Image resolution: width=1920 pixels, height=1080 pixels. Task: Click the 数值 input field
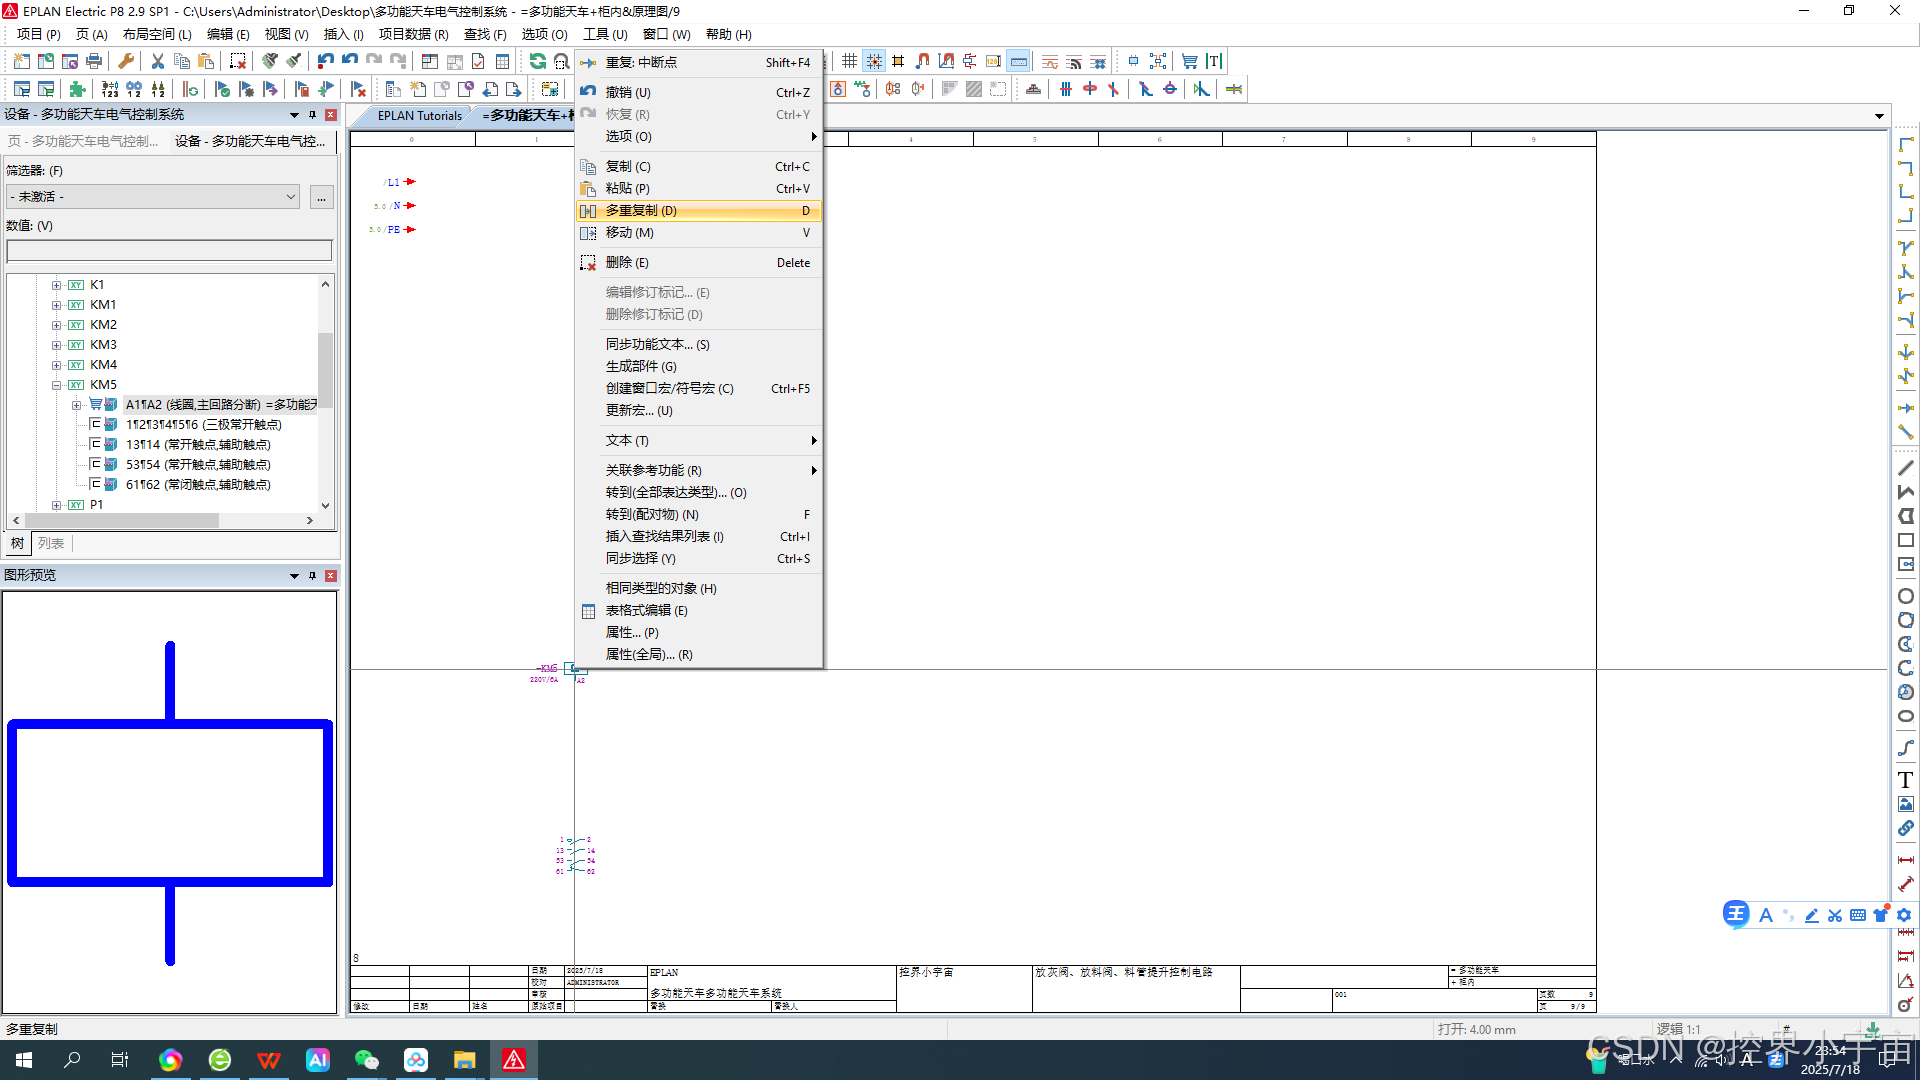[169, 250]
